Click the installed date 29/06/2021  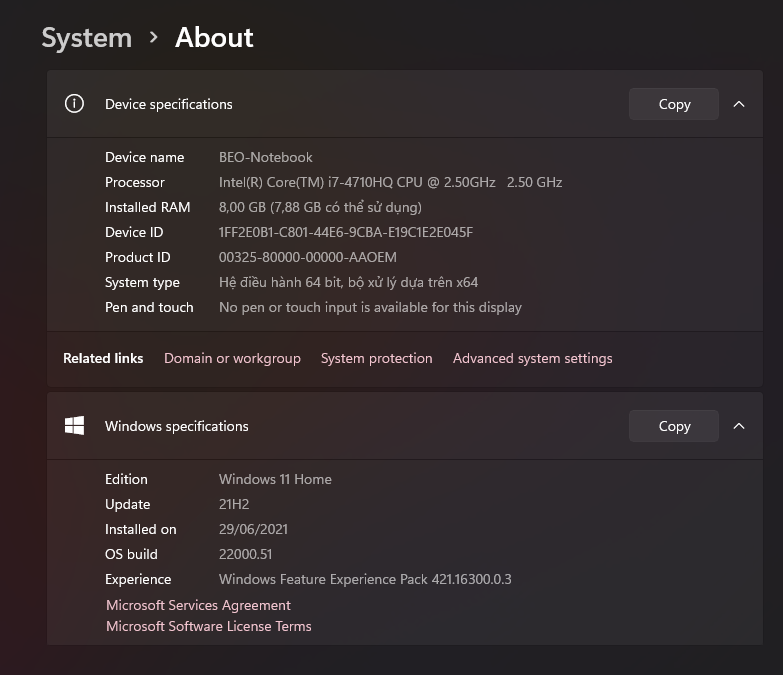[253, 529]
